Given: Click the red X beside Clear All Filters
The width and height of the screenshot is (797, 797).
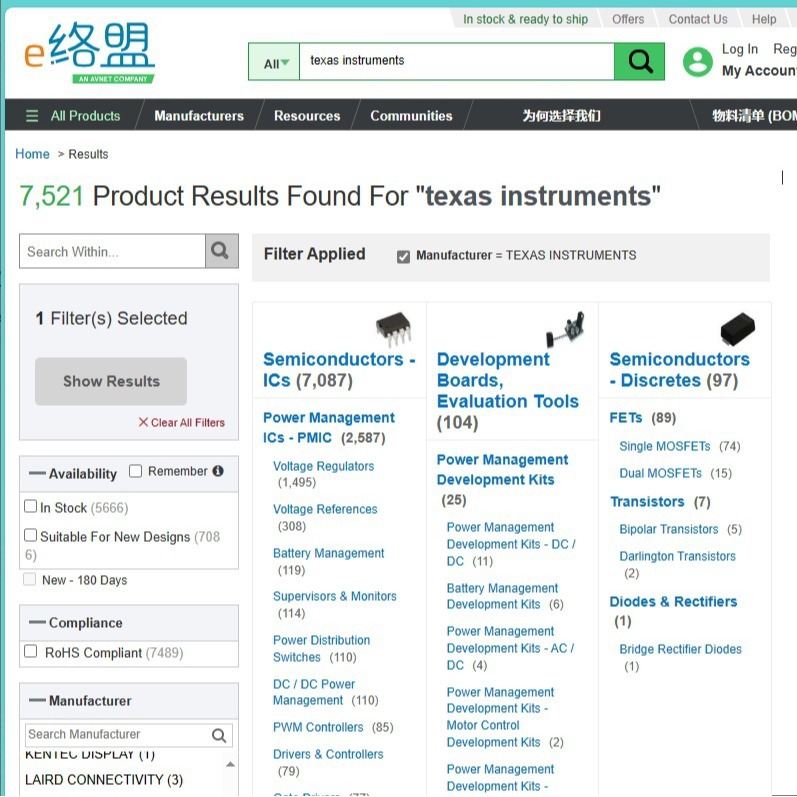Looking at the screenshot, I should tap(143, 422).
